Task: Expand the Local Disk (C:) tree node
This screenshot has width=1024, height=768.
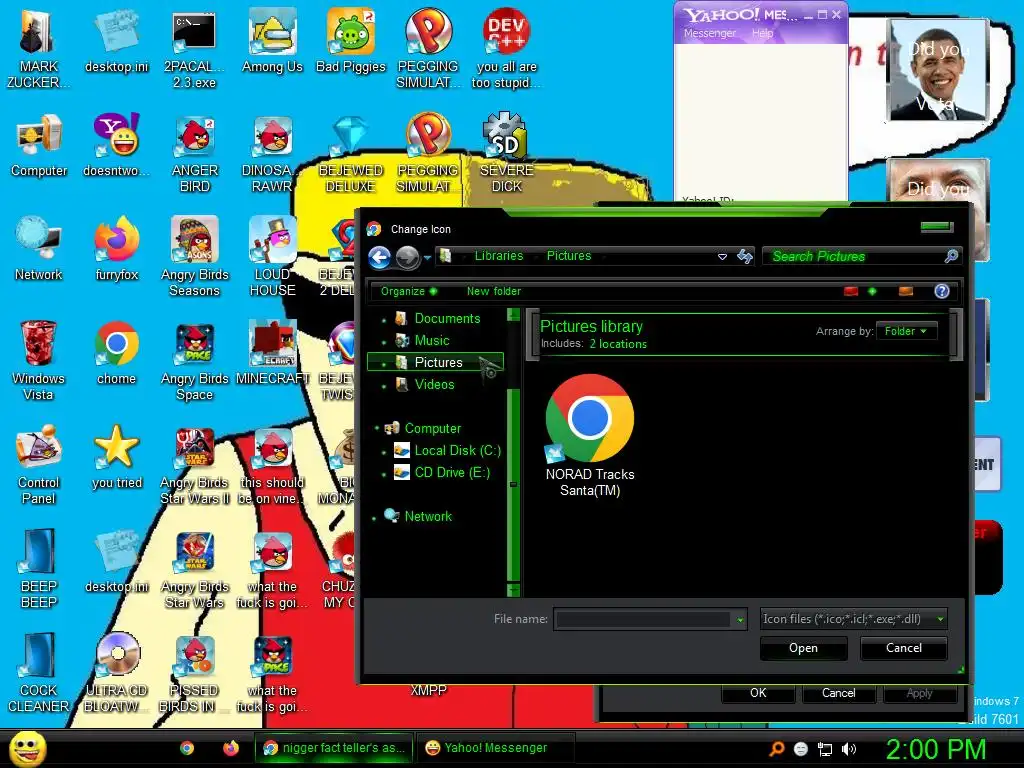Action: click(383, 452)
